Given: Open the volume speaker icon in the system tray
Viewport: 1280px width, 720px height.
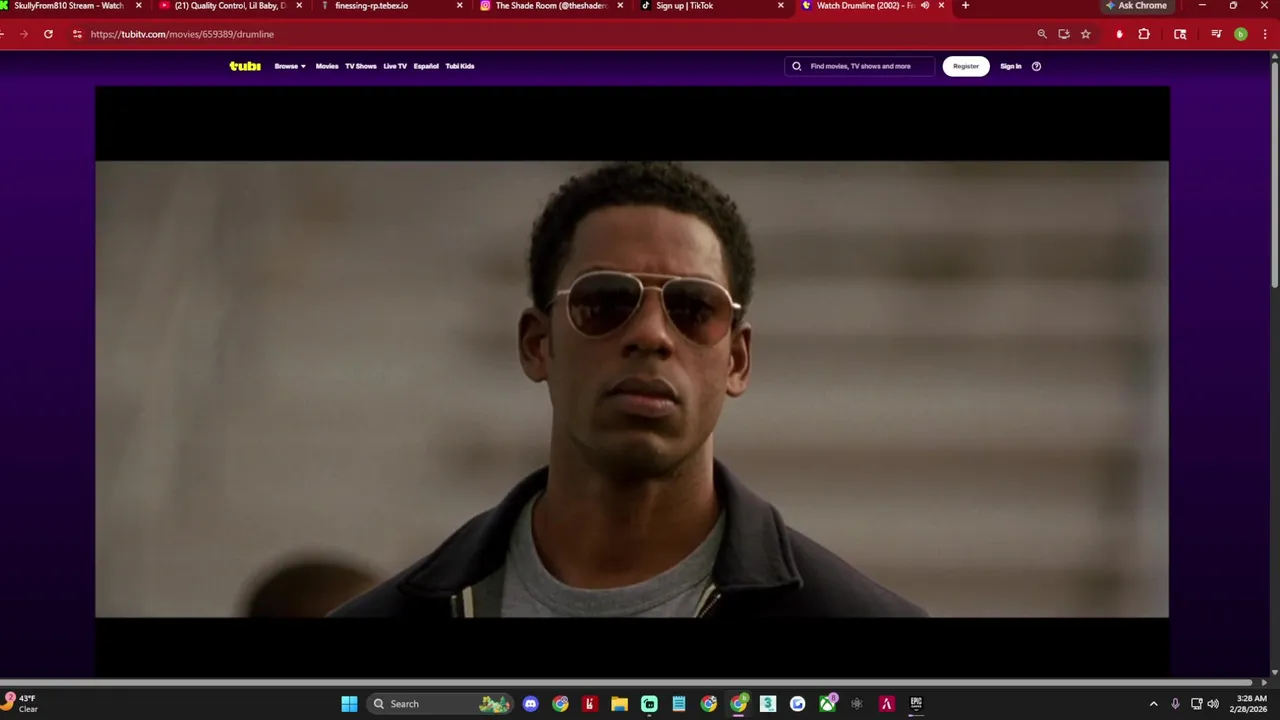Looking at the screenshot, I should tap(1213, 704).
